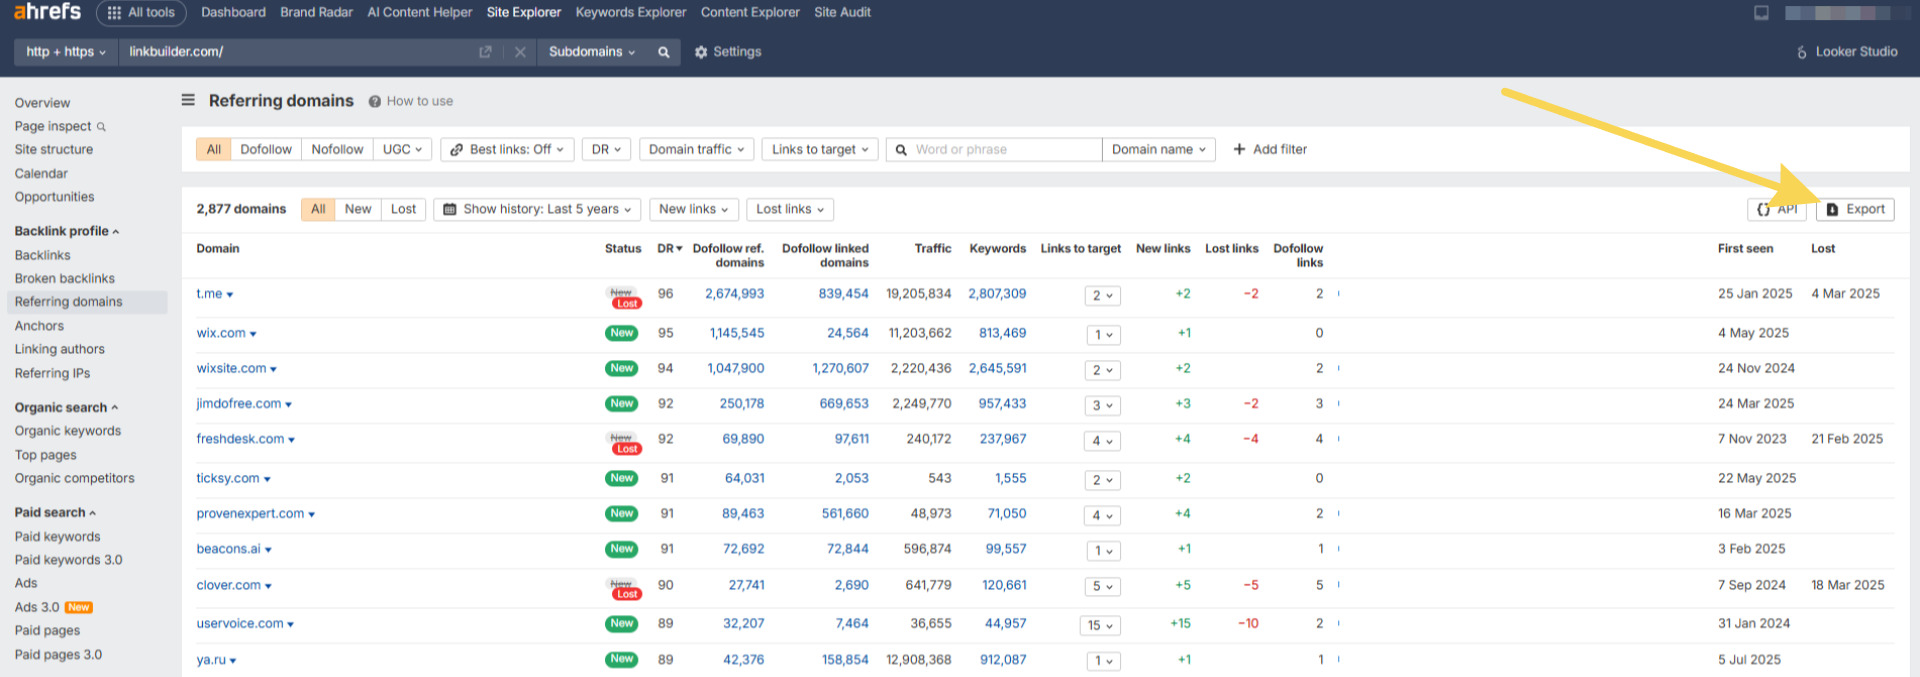Open the DR filter dropdown
This screenshot has width=1920, height=677.
(606, 149)
